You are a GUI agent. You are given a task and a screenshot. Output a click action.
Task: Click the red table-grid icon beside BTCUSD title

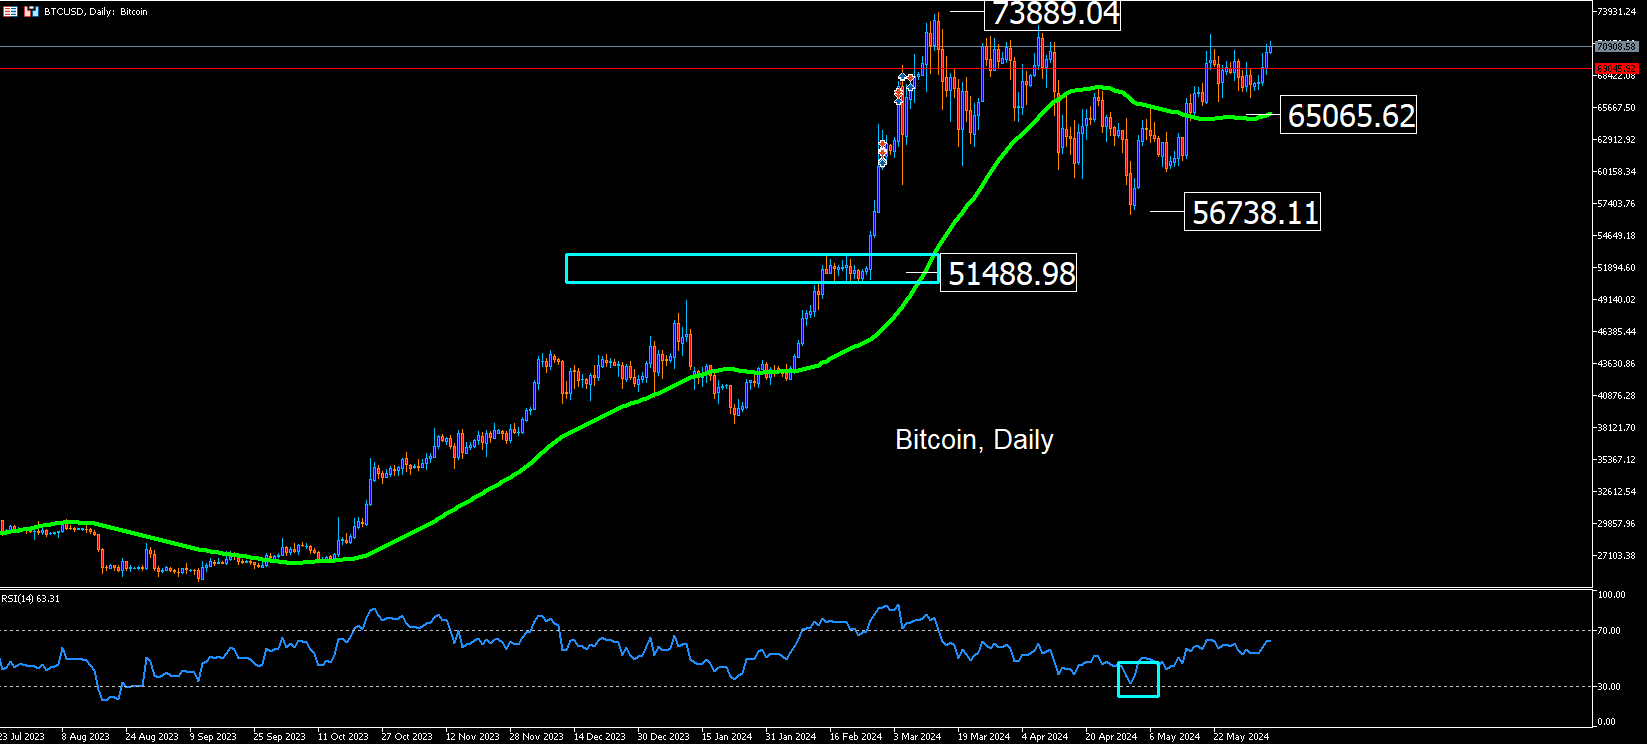pyautogui.click(x=11, y=12)
